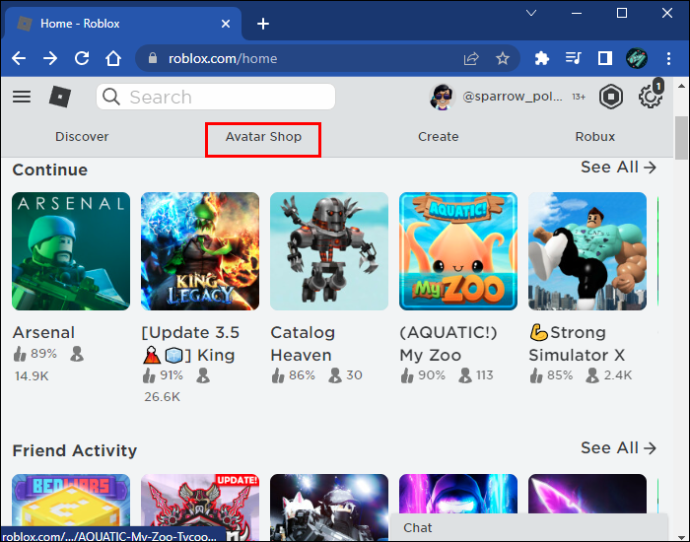Click the browser forward arrow

point(50,58)
